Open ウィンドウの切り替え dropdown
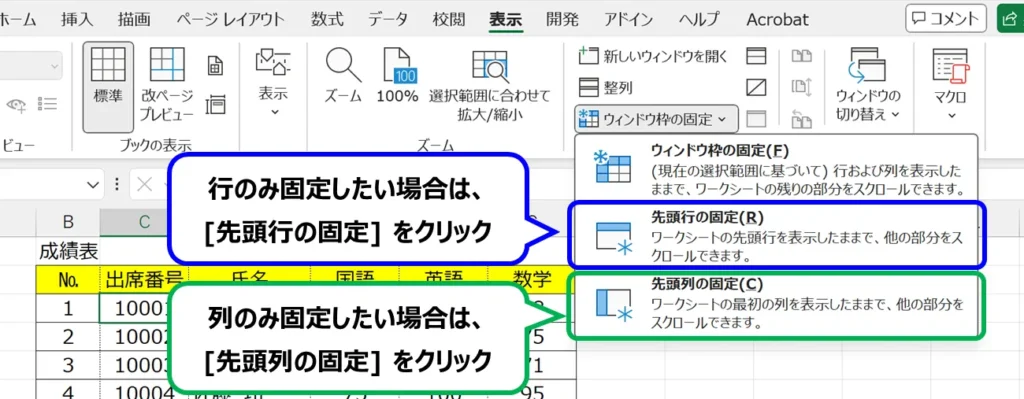The width and height of the screenshot is (1024, 399). [868, 85]
